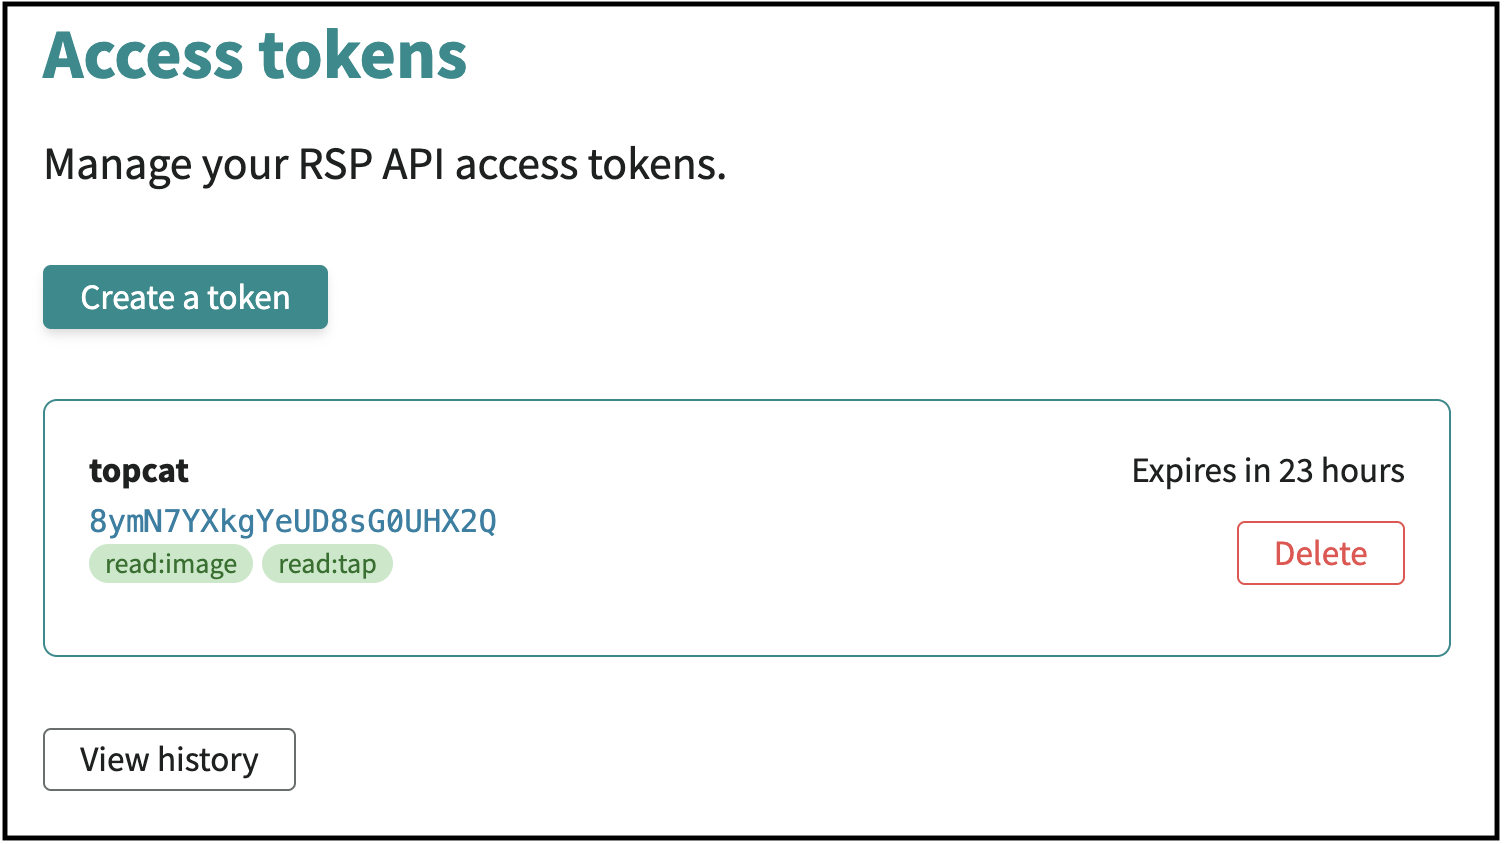This screenshot has width=1504, height=844.
Task: Click the Expires in 23 hours label
Action: [1267, 471]
